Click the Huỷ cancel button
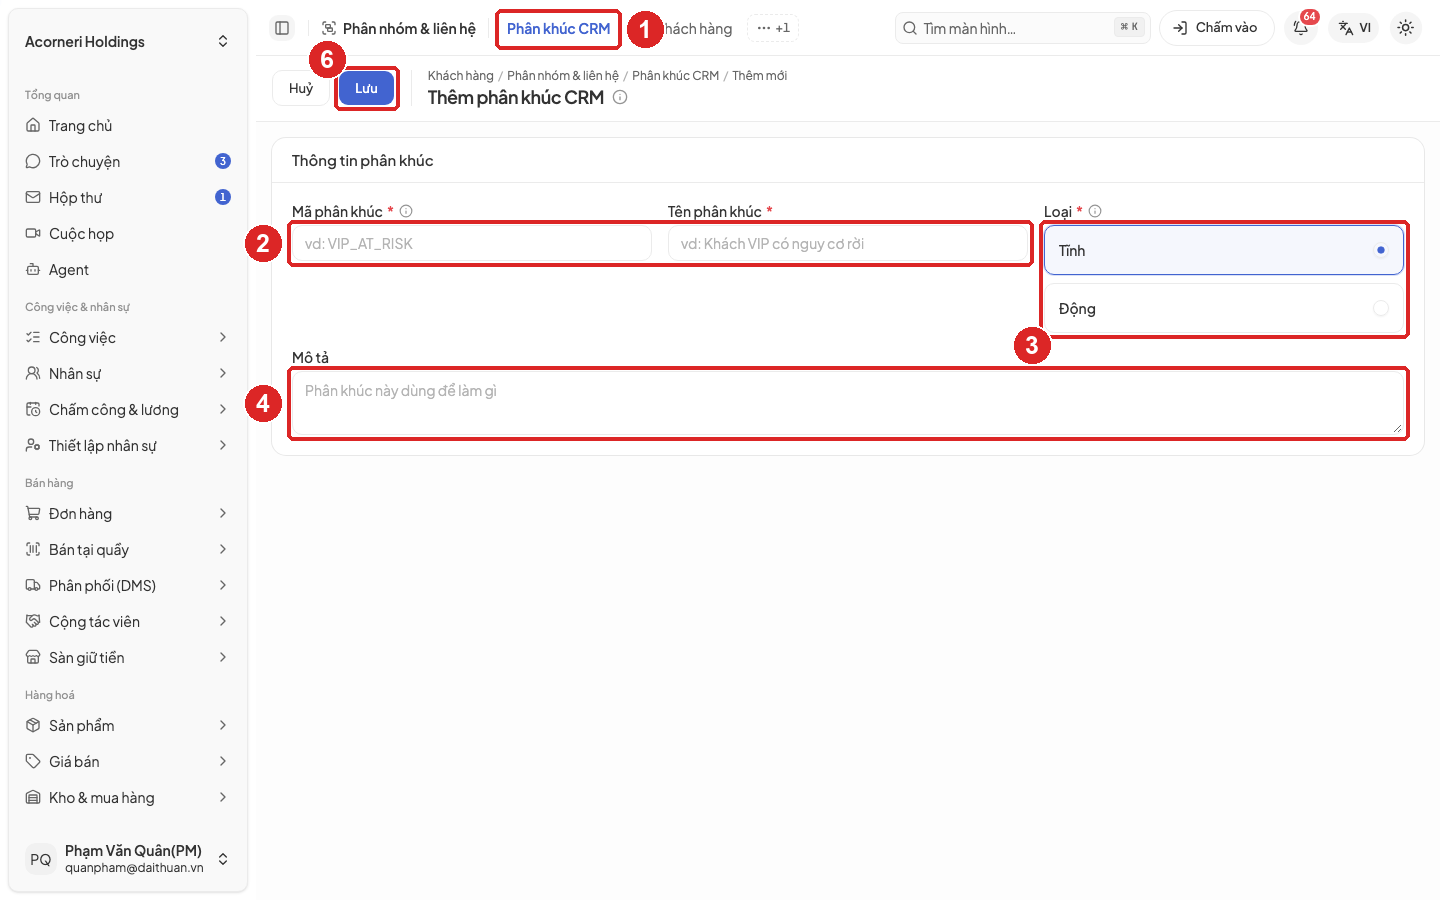 pos(301,88)
